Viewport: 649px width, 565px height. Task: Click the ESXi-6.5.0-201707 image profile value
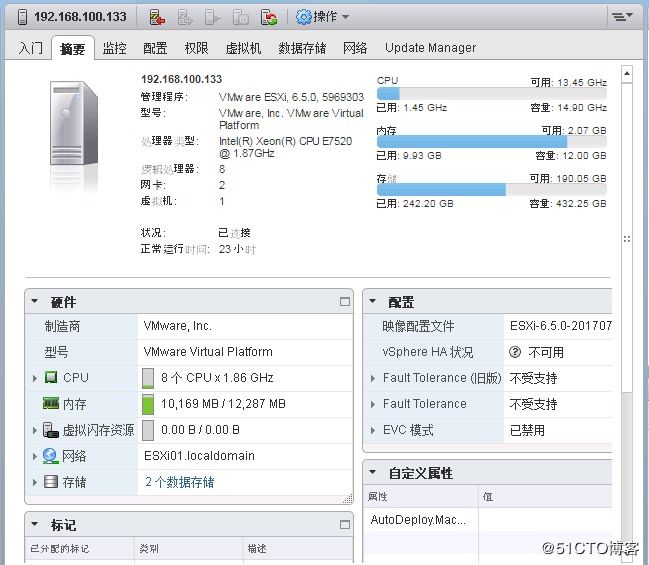tap(561, 326)
